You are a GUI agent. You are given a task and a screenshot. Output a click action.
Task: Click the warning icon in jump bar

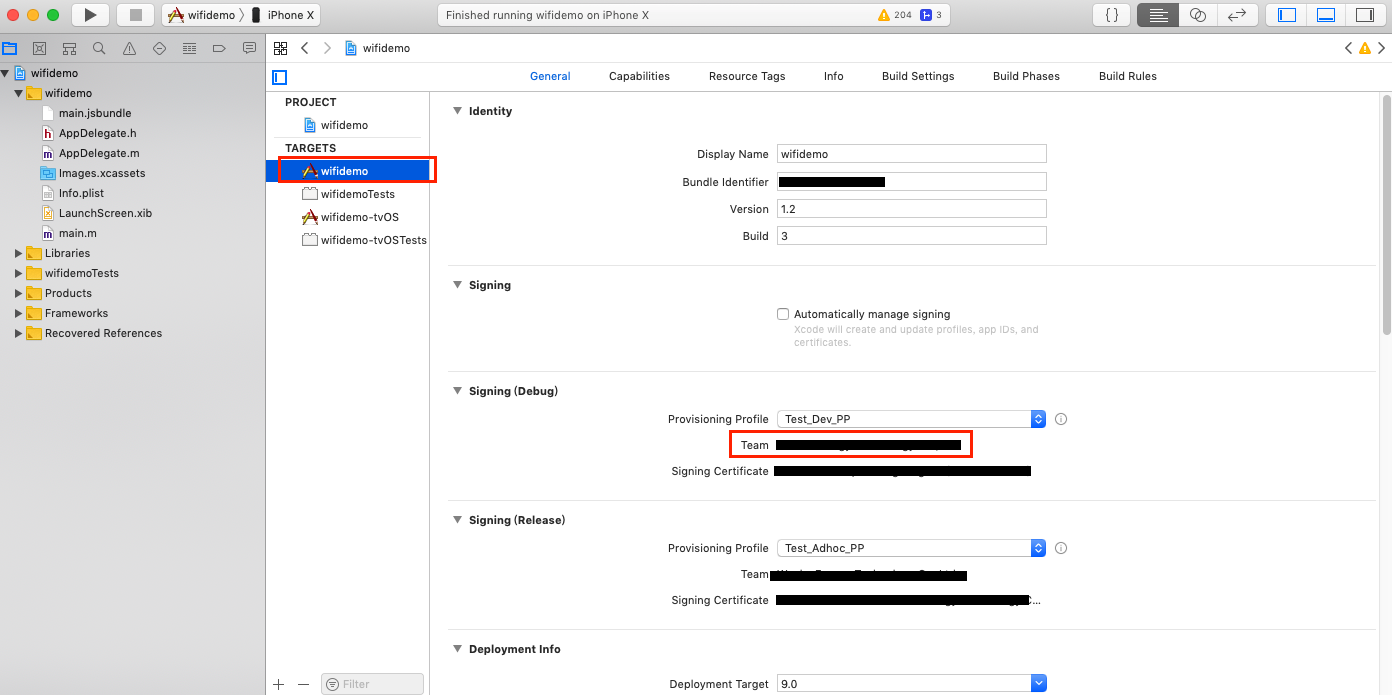pos(1365,48)
